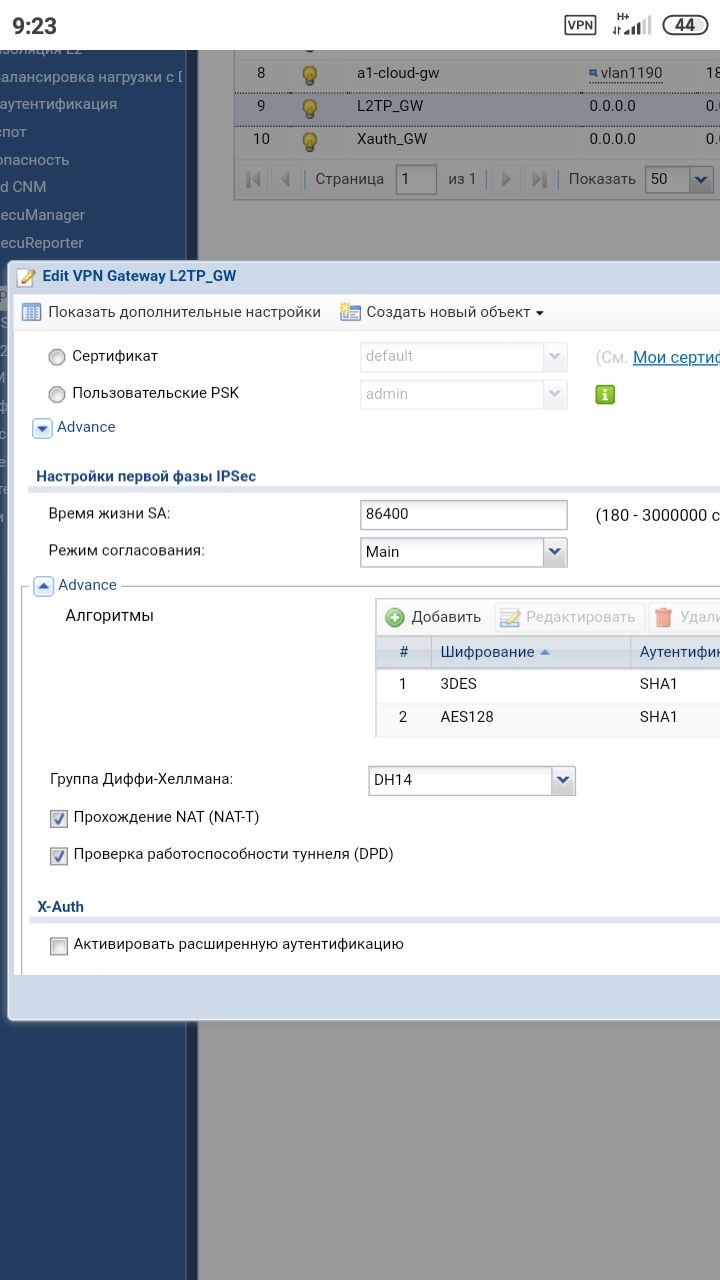Go to first page of gateway list

pyautogui.click(x=254, y=179)
